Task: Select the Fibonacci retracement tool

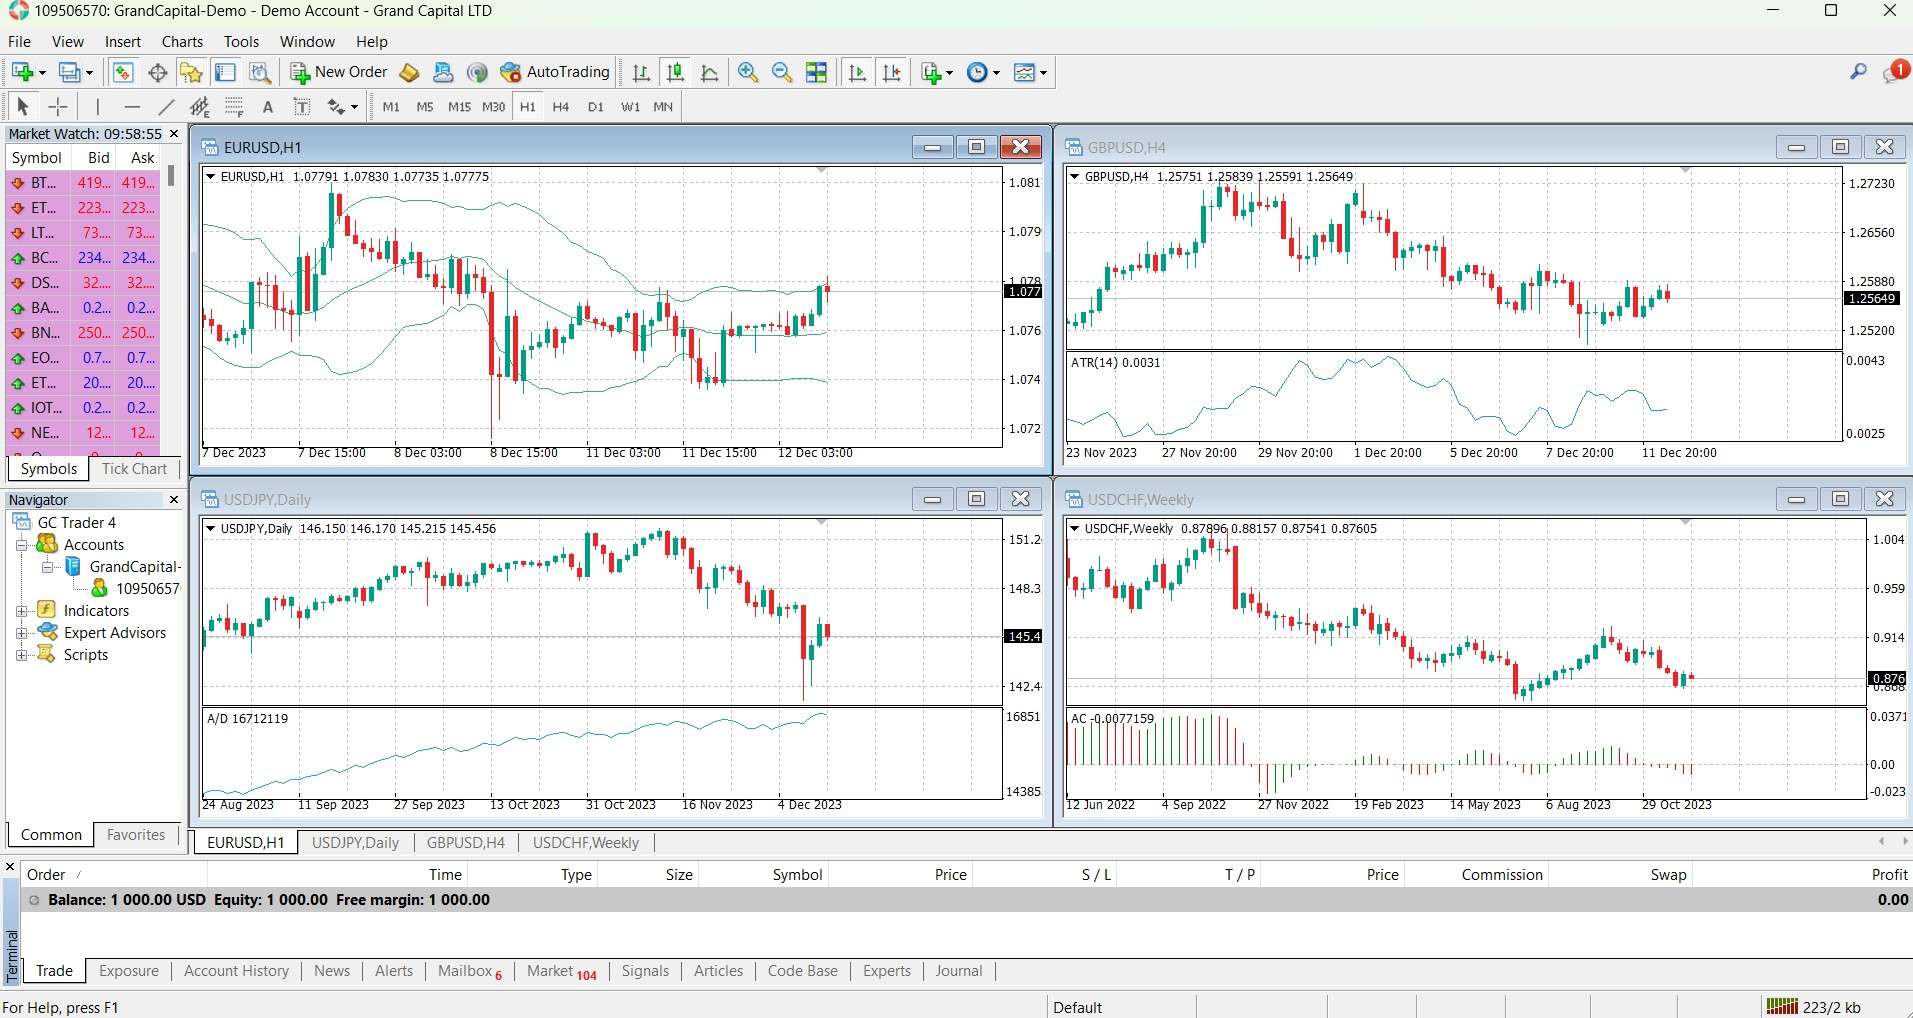Action: [x=234, y=107]
